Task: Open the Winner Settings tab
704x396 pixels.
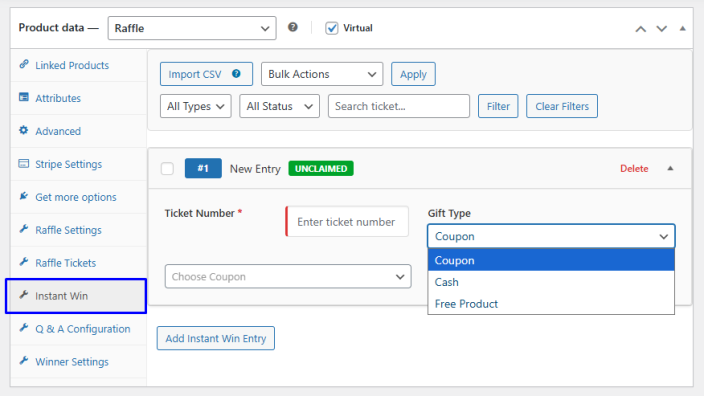Action: click(79, 361)
